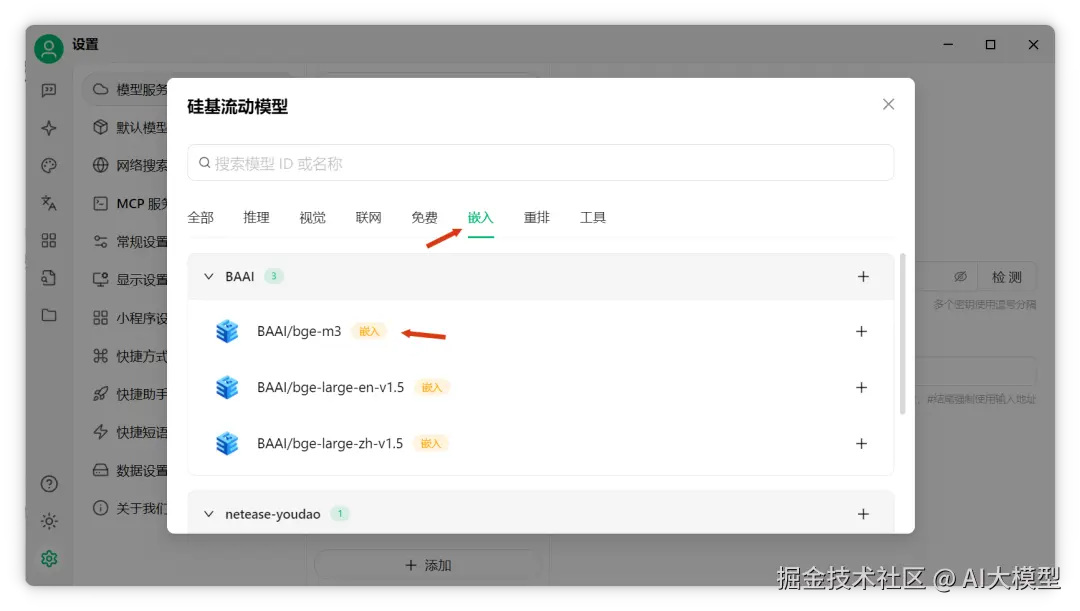Open the chat assistant sidebar icon

pyautogui.click(x=49, y=90)
